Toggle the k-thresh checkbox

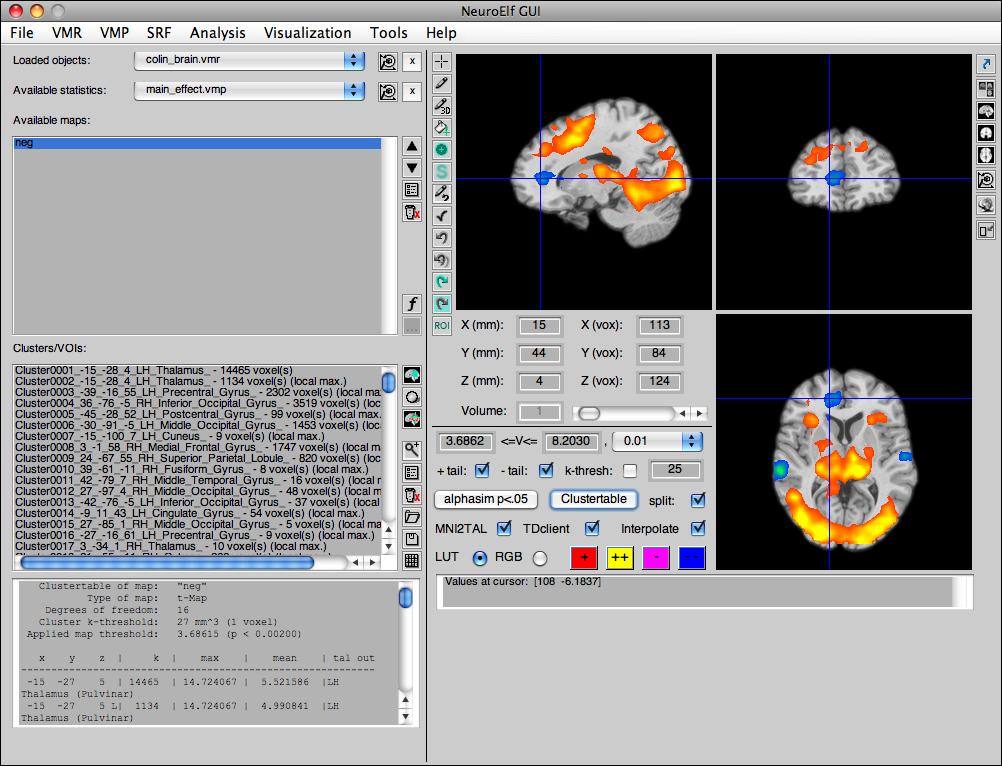click(630, 471)
